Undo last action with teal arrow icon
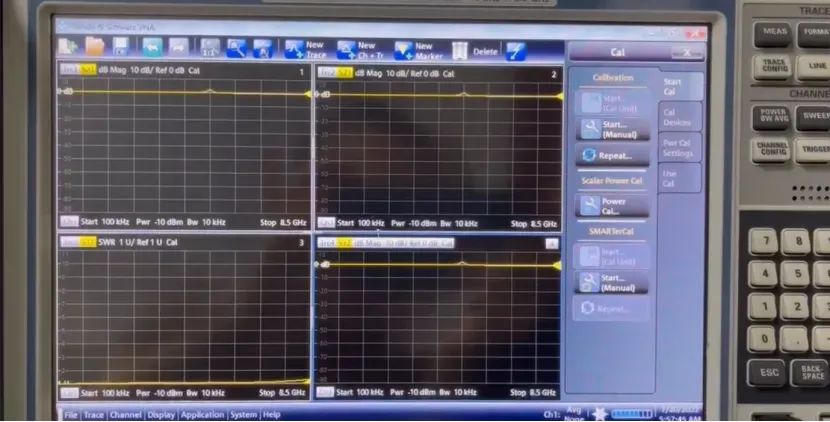830x422 pixels. click(152, 48)
